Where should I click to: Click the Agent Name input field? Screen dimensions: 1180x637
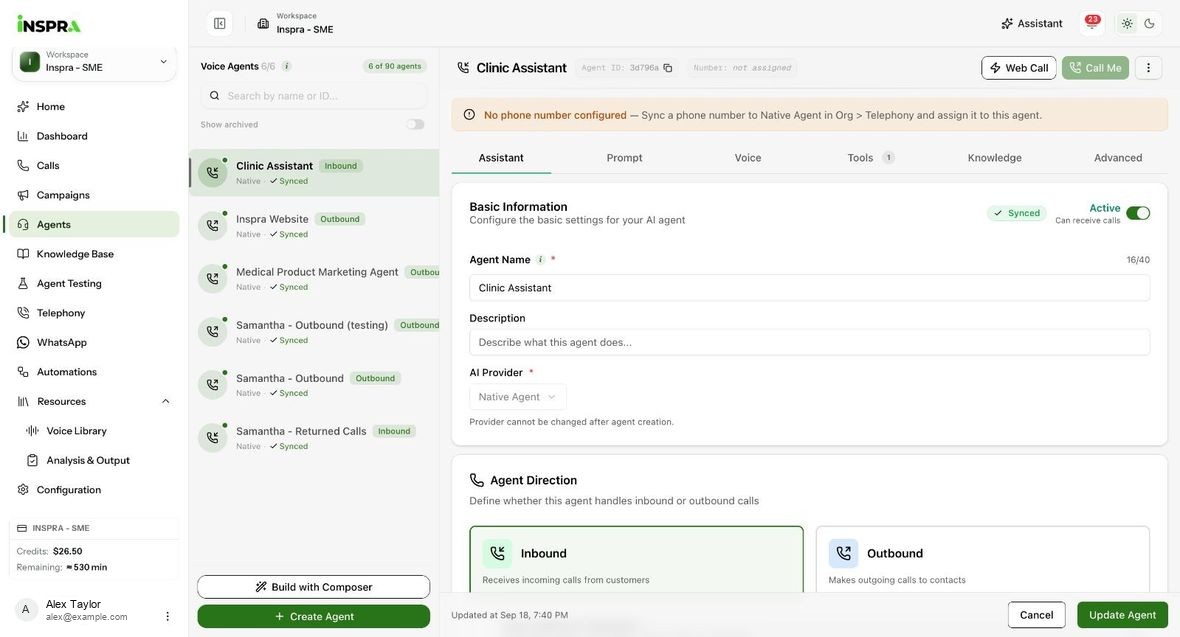809,288
